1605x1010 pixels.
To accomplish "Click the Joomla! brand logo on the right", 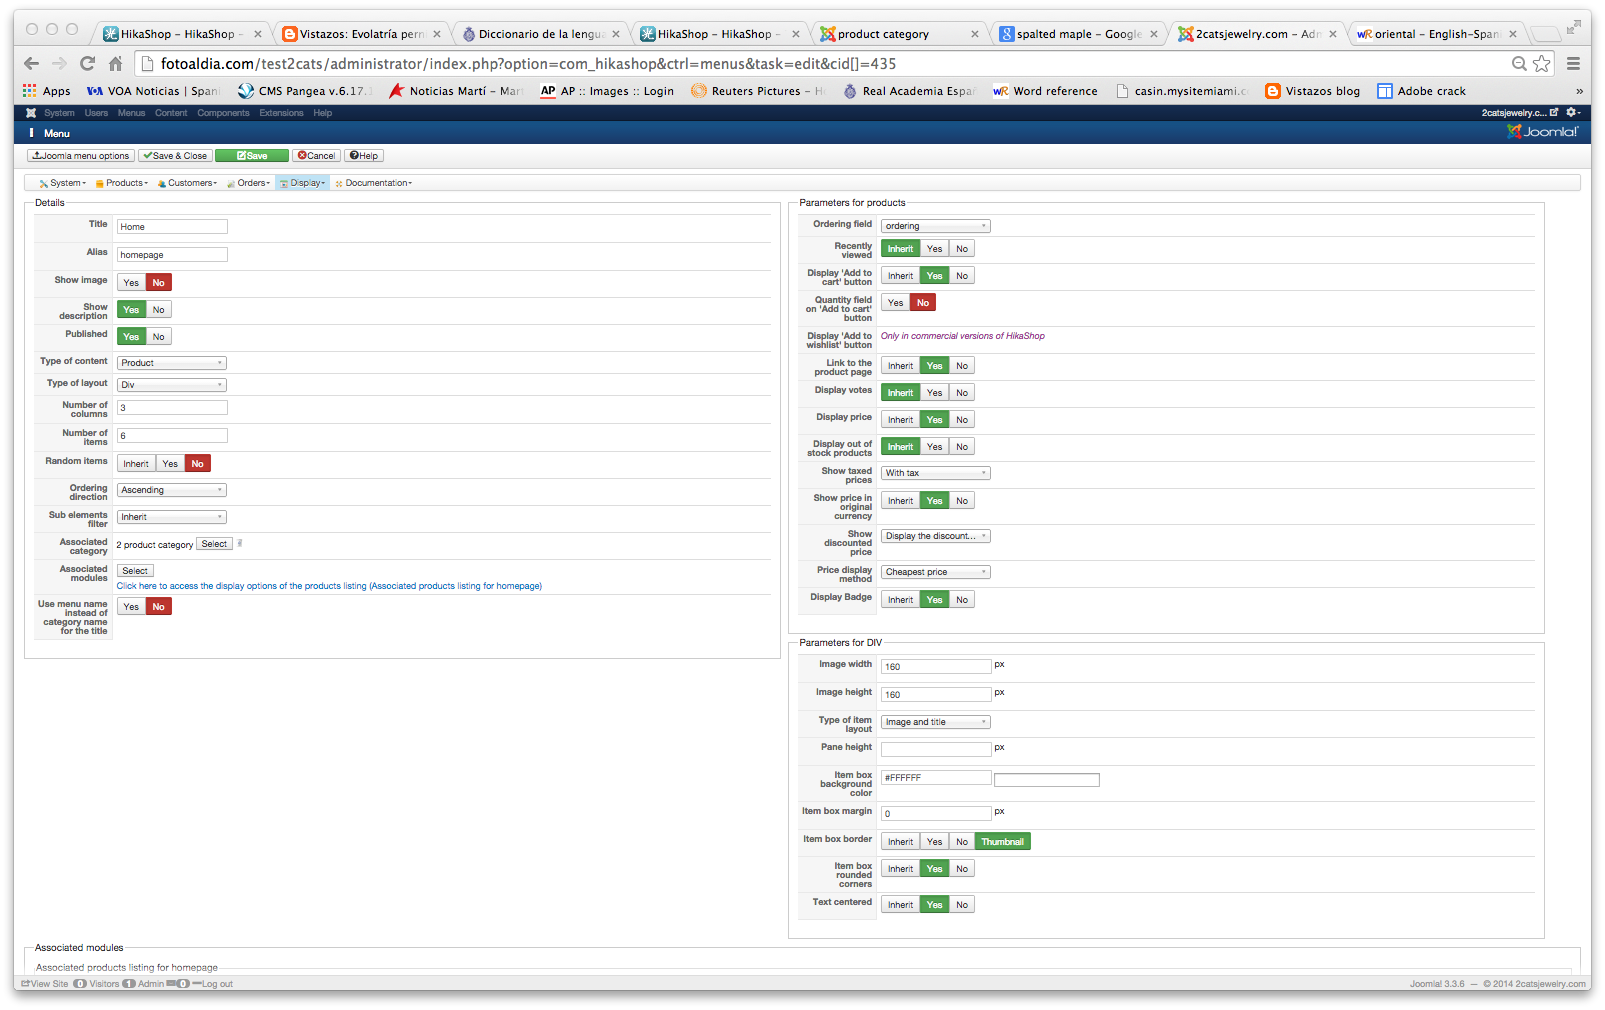I will coord(1543,131).
